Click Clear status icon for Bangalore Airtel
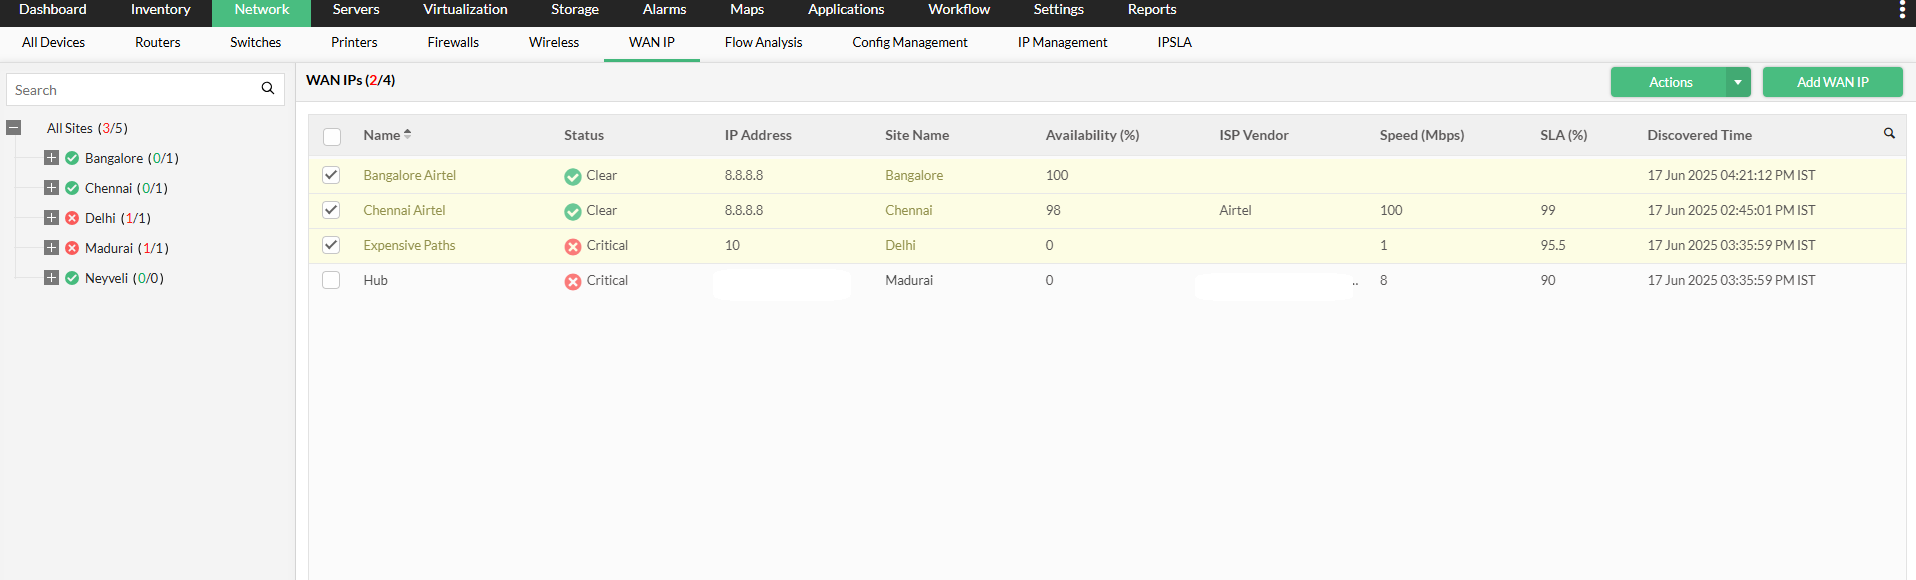 click(572, 177)
